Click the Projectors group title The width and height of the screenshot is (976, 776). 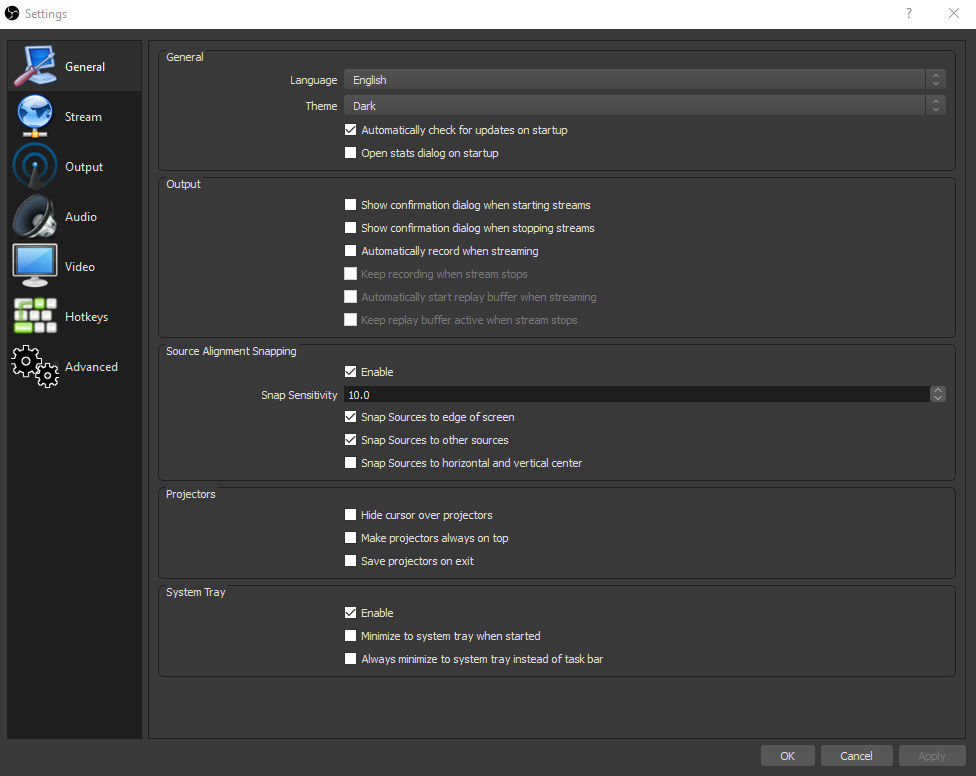[x=190, y=494]
